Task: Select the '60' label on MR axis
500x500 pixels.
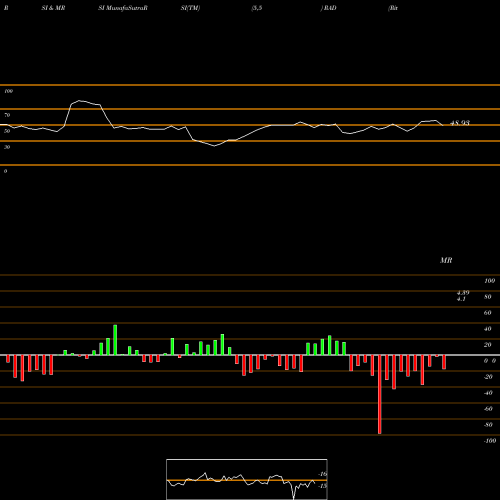Action: coord(487,313)
